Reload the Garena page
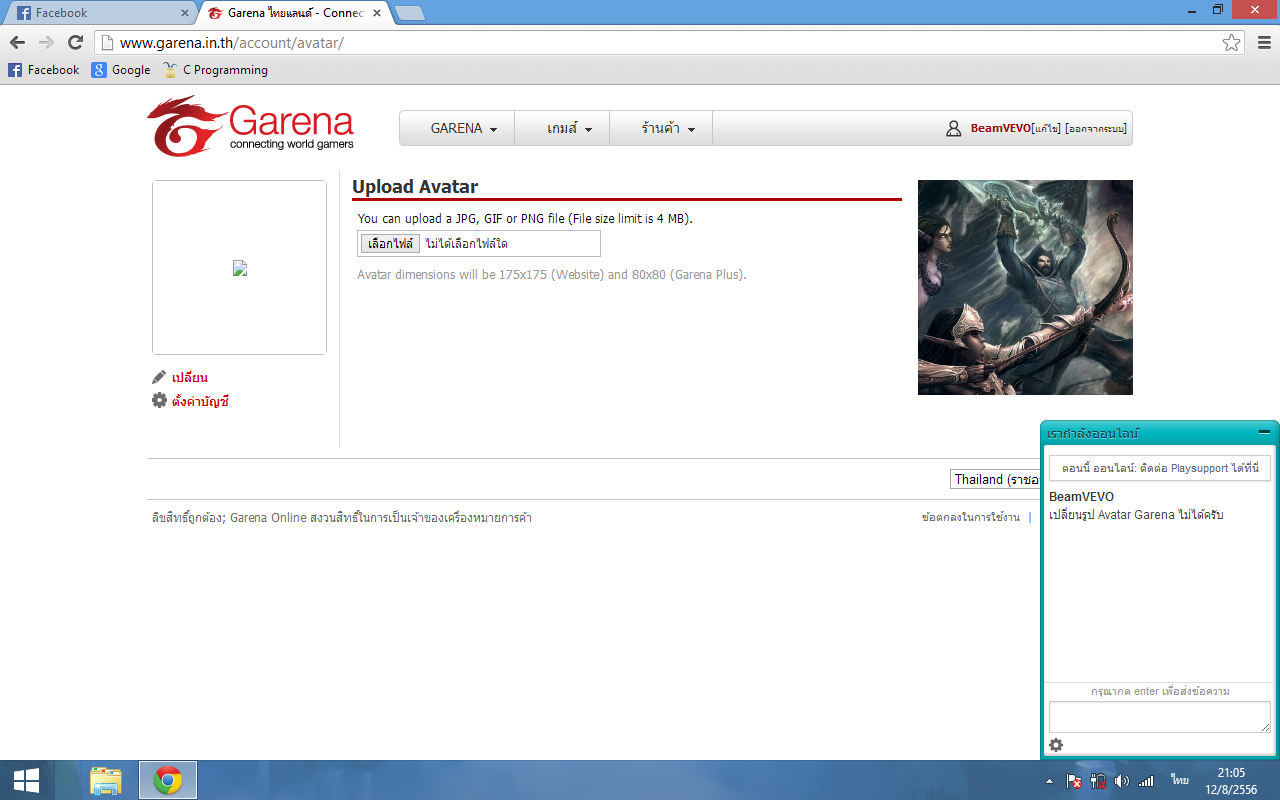This screenshot has width=1280, height=800. [75, 43]
